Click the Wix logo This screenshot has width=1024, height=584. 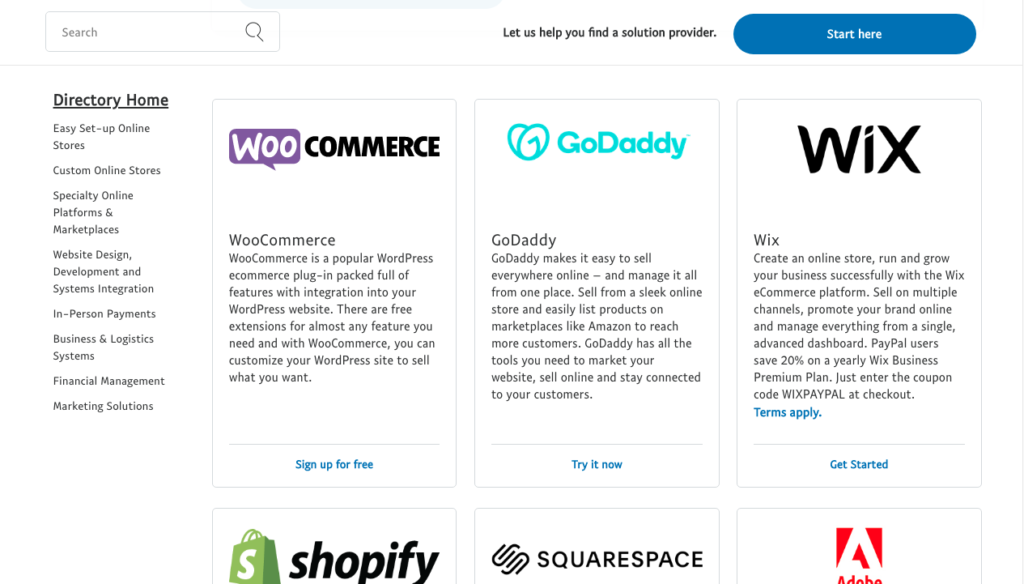(x=859, y=150)
